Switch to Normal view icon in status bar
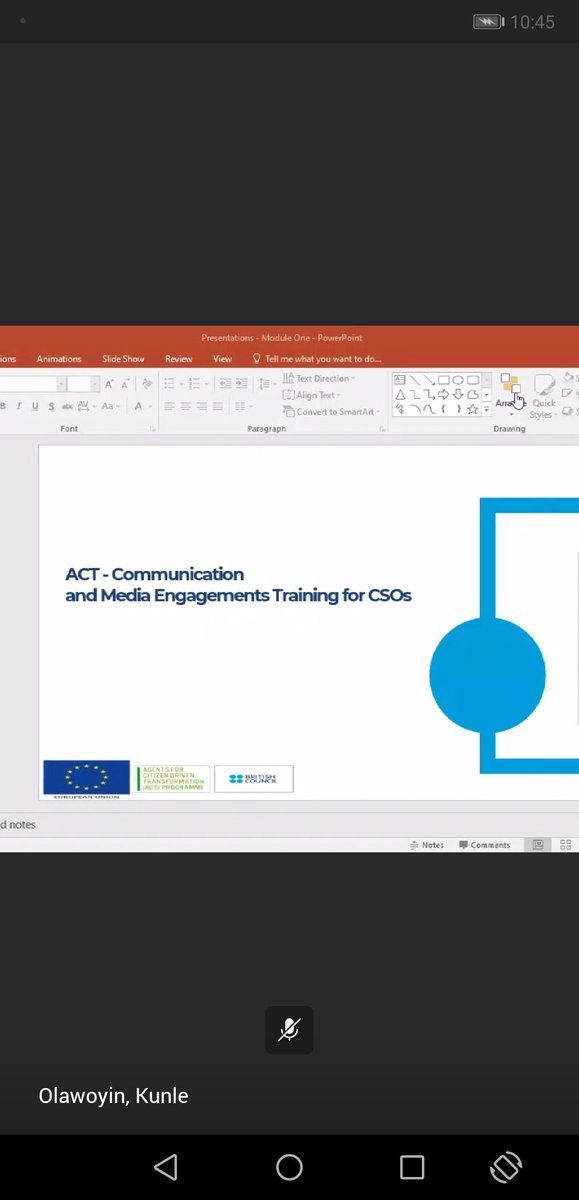579x1200 pixels. click(x=539, y=845)
